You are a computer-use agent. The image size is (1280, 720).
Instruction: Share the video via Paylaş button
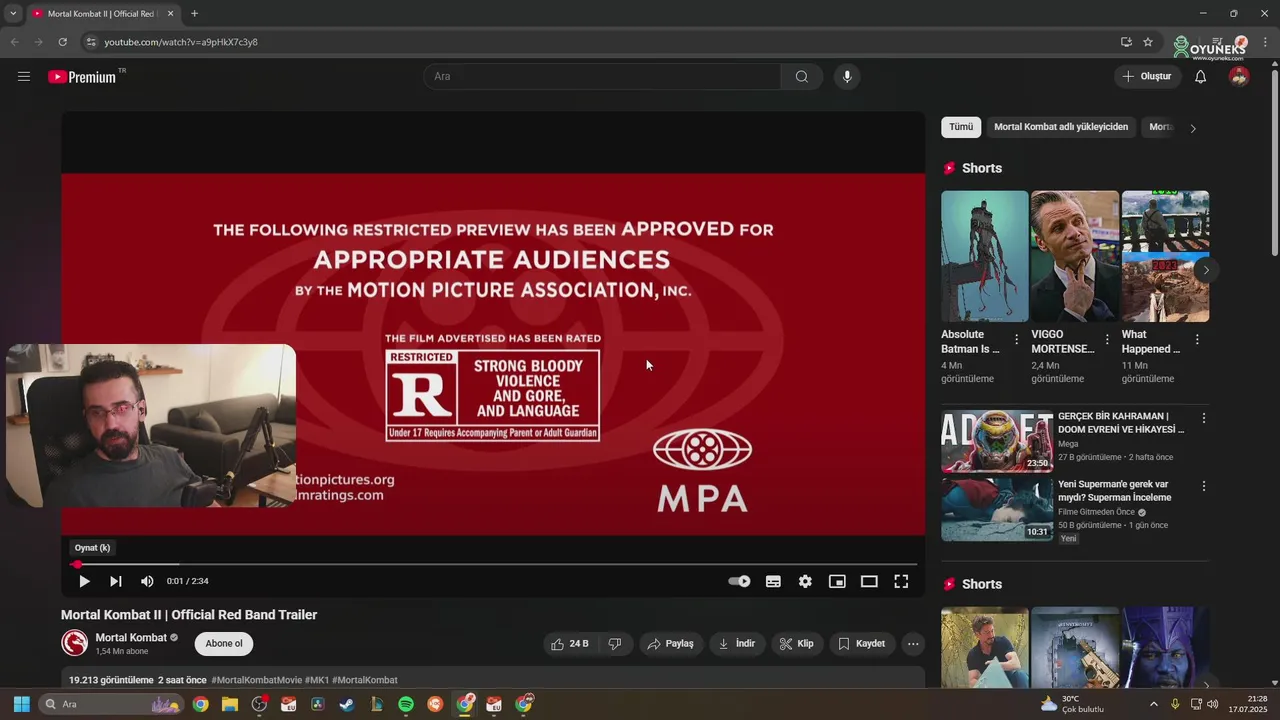point(670,644)
